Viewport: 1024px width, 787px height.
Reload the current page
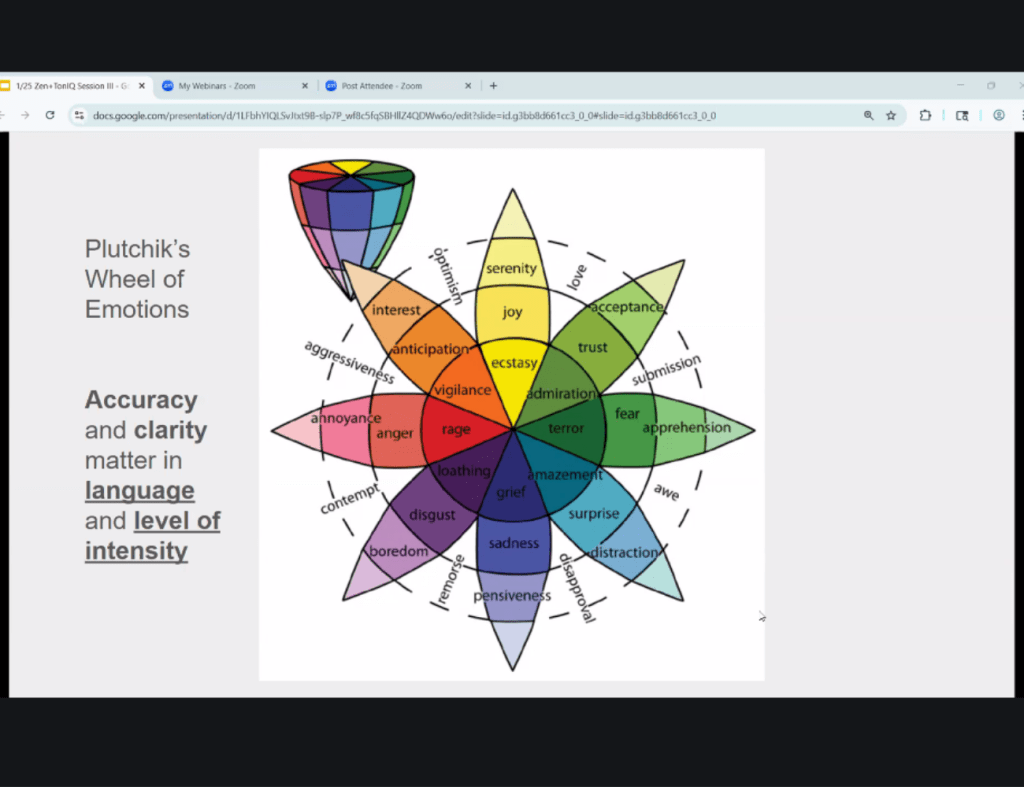pos(50,115)
